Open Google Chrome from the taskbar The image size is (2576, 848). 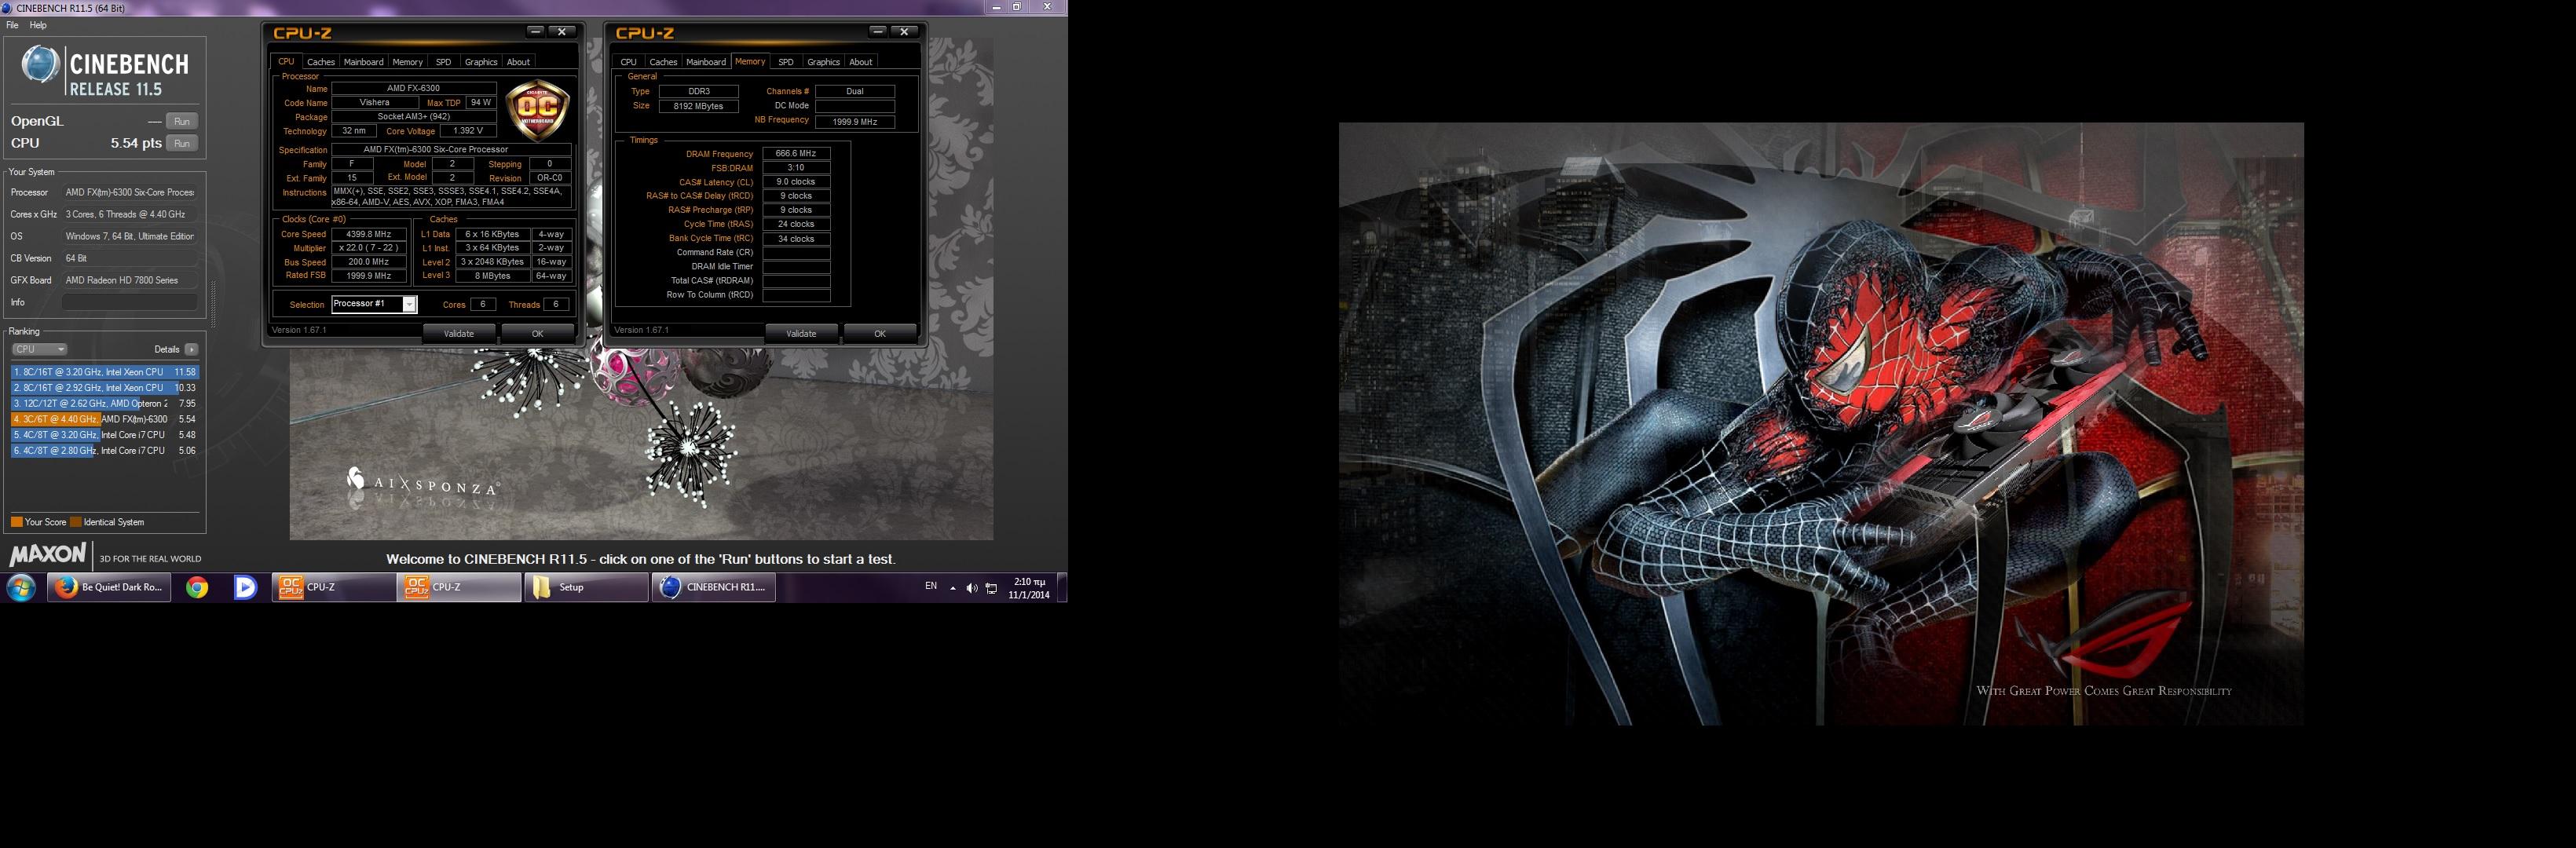point(197,587)
